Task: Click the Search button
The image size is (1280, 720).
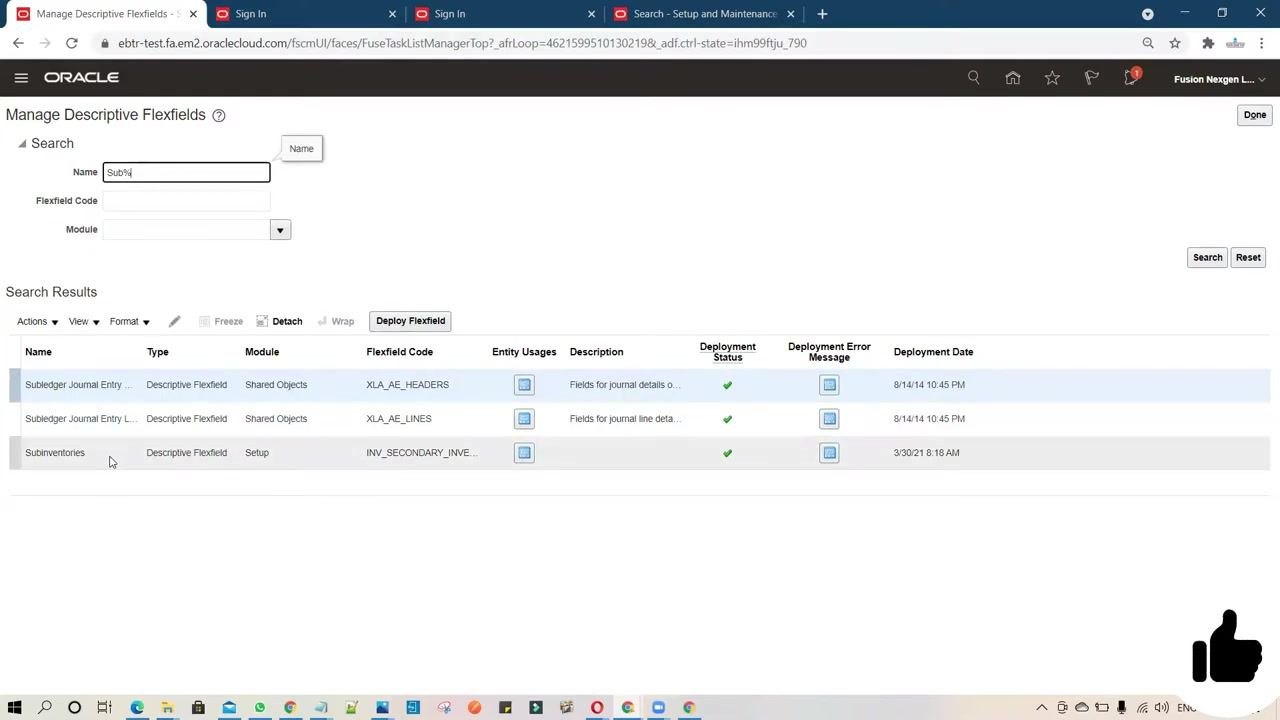Action: coord(1207,258)
